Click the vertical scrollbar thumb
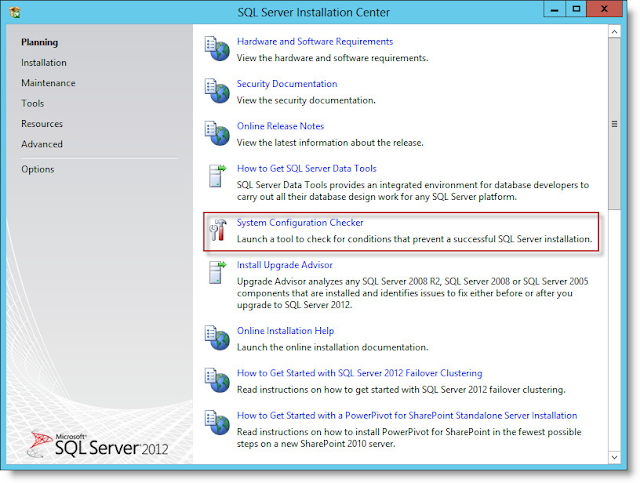 pos(614,124)
